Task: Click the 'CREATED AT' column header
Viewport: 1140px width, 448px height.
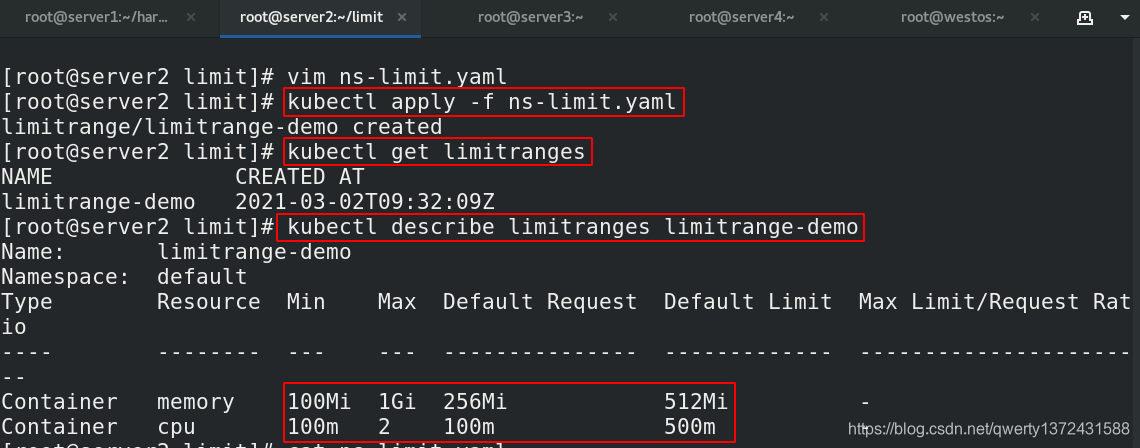Action: pyautogui.click(x=300, y=177)
